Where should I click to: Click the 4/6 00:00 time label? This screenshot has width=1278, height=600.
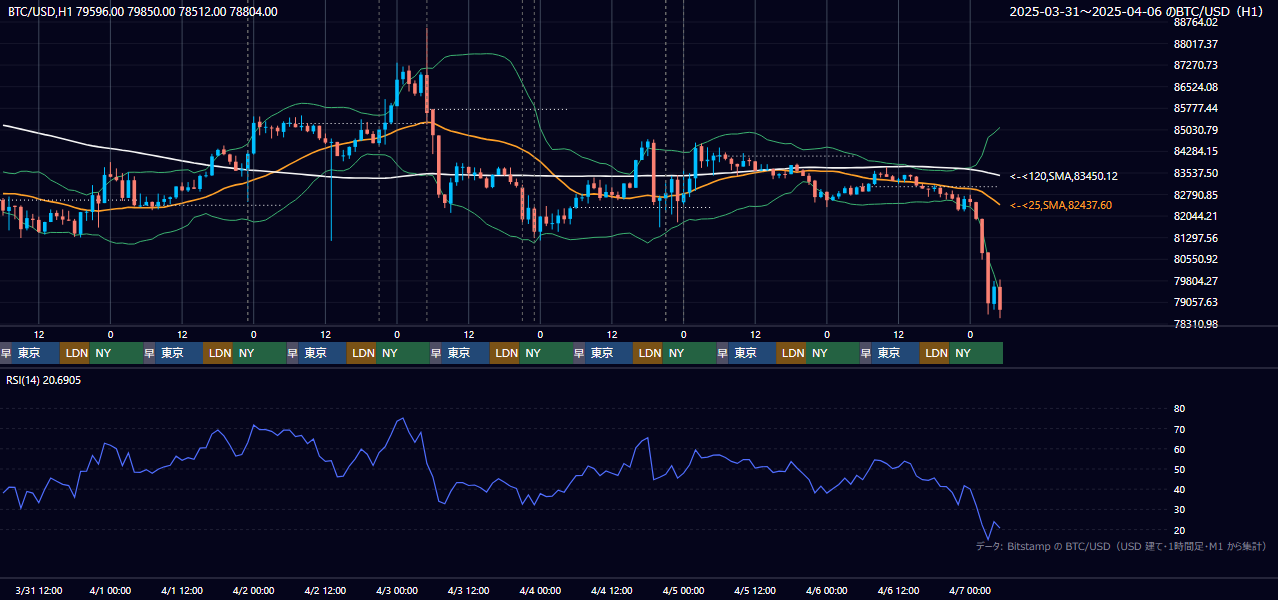click(x=827, y=590)
